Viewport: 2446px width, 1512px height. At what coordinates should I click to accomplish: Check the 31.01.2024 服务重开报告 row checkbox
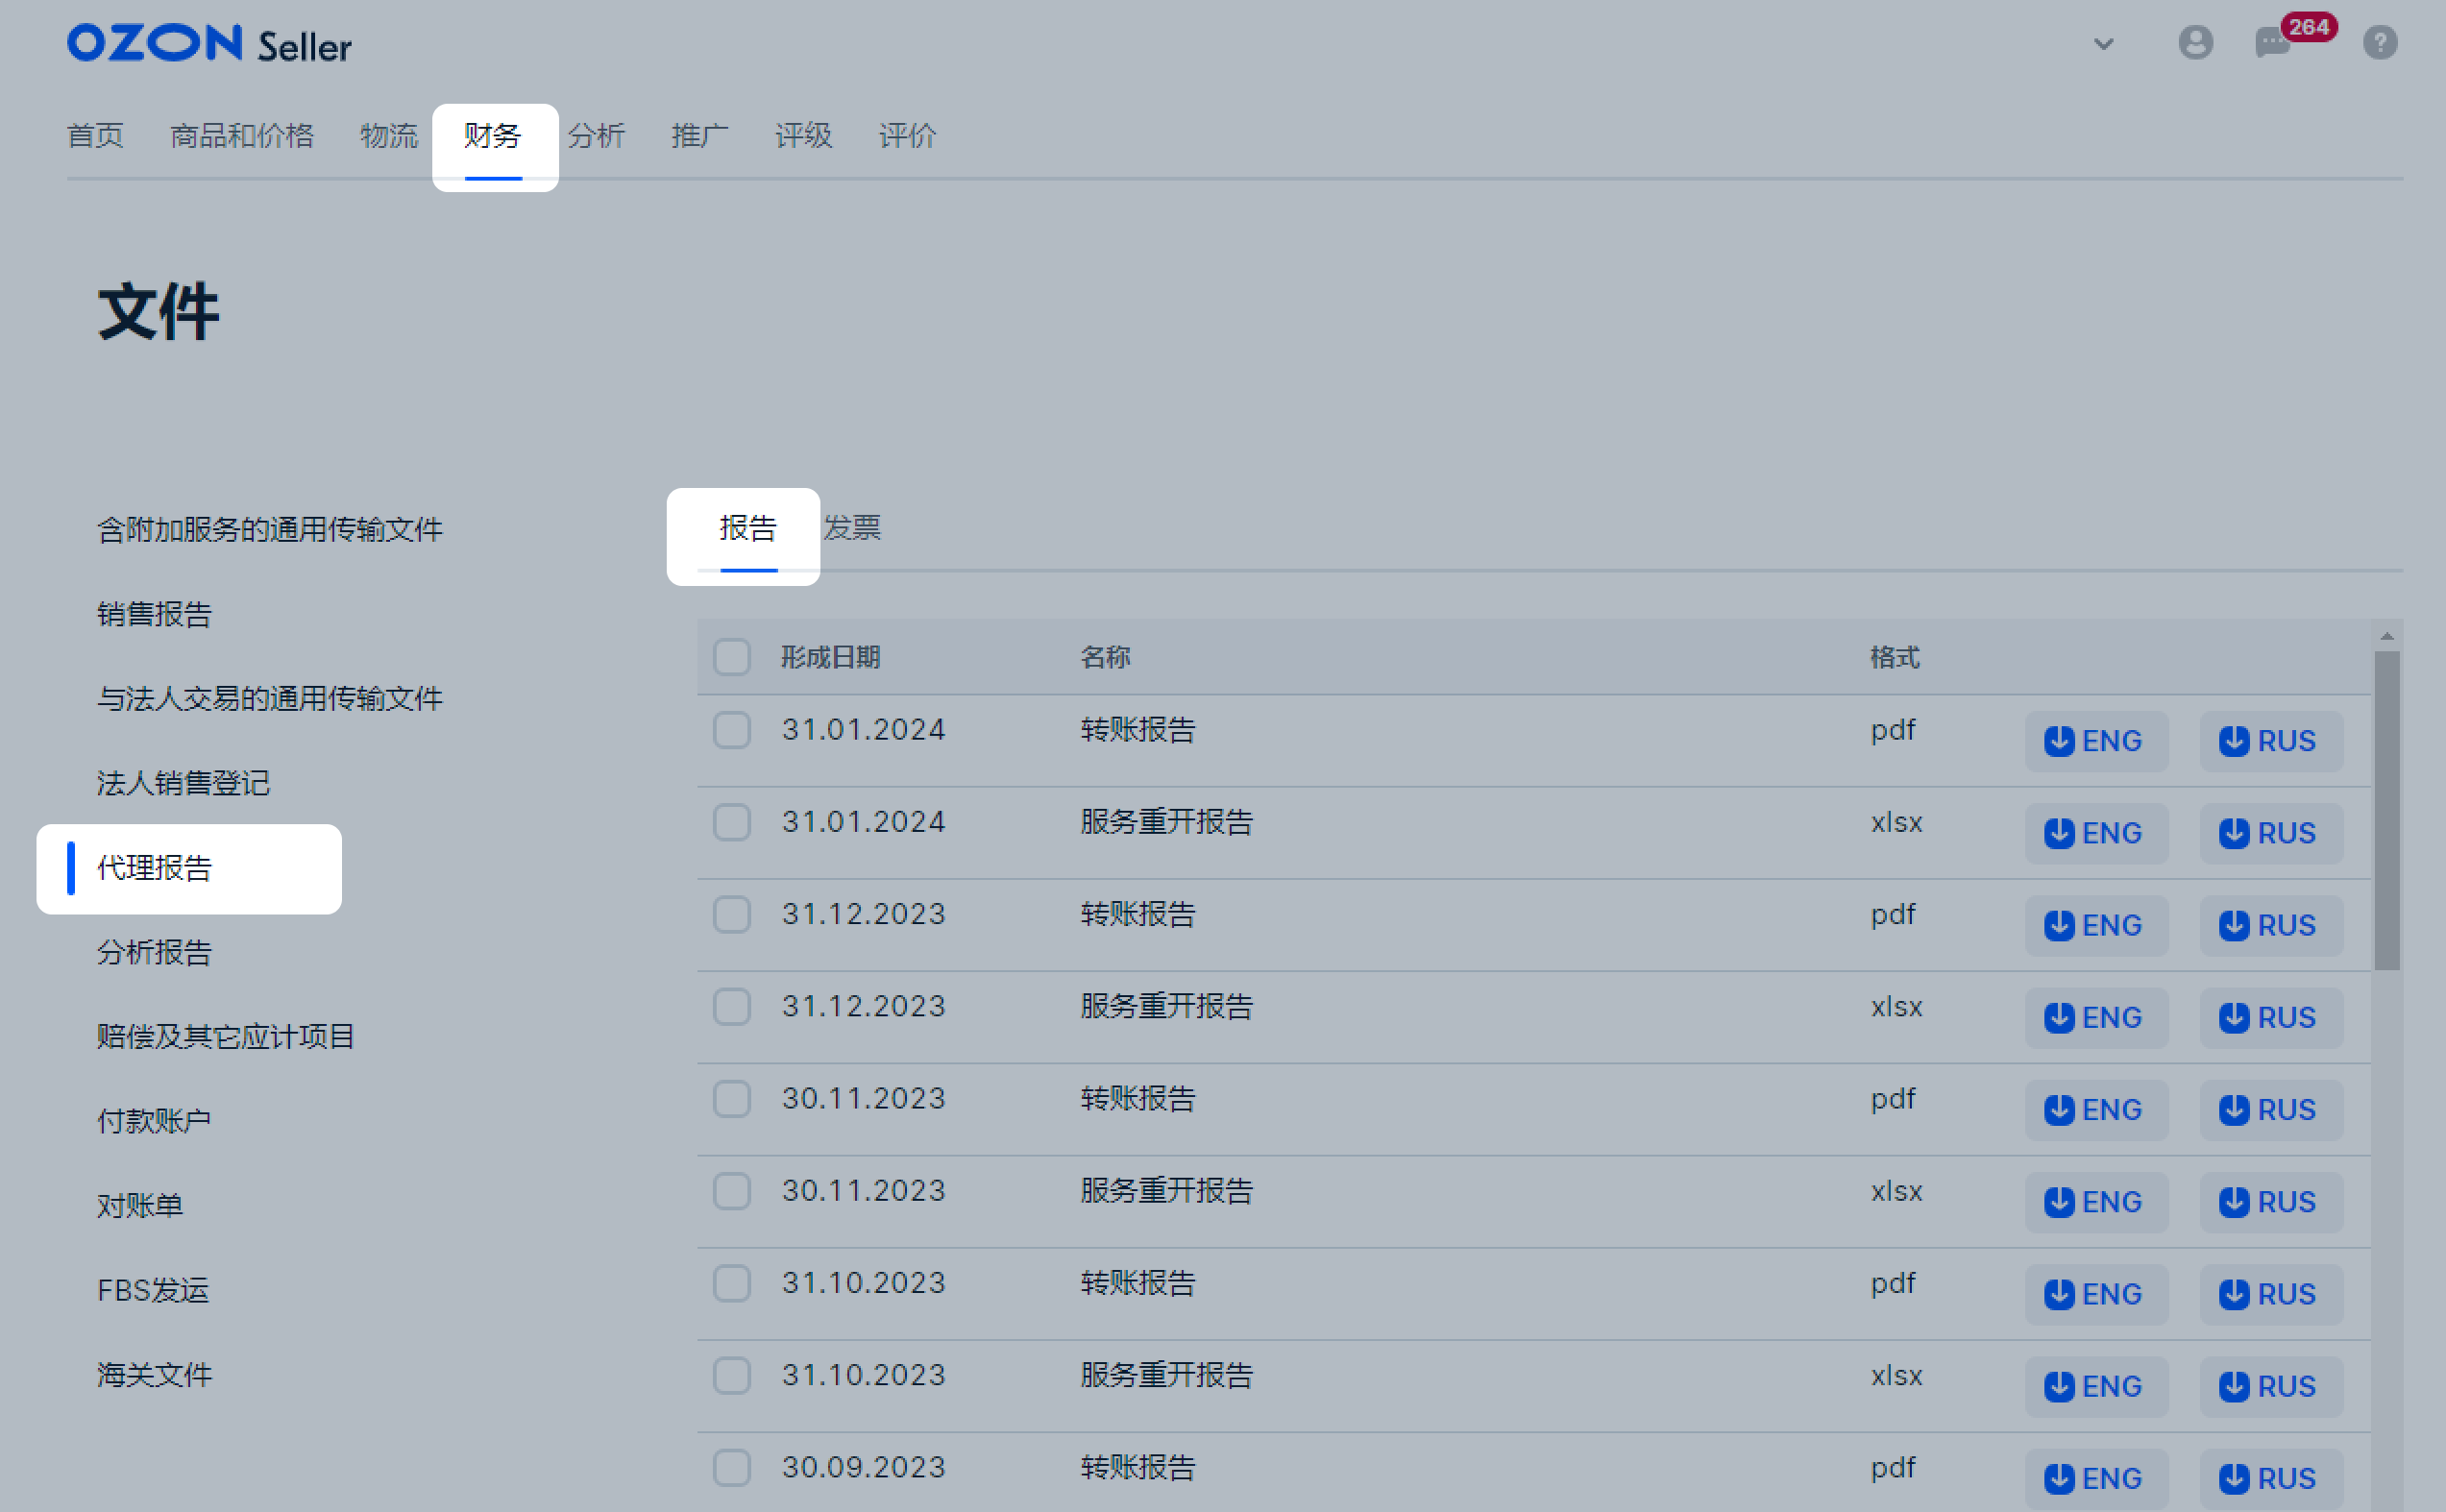(732, 822)
